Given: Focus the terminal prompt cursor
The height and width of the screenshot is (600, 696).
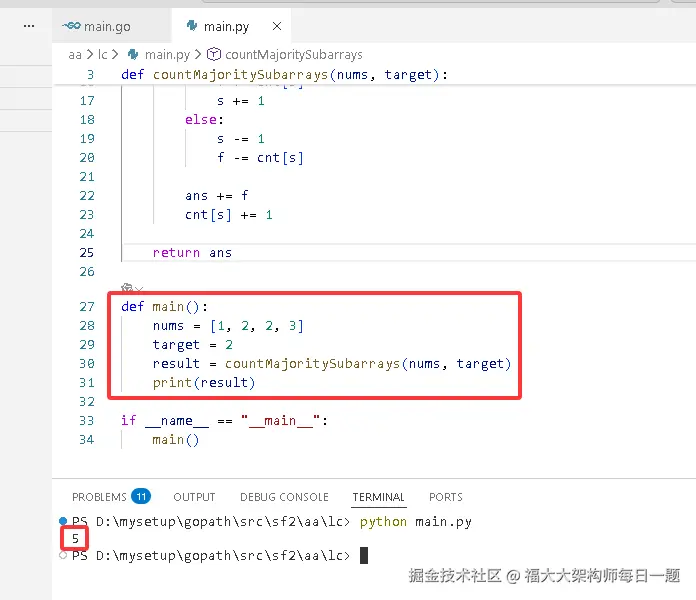Looking at the screenshot, I should (x=364, y=555).
